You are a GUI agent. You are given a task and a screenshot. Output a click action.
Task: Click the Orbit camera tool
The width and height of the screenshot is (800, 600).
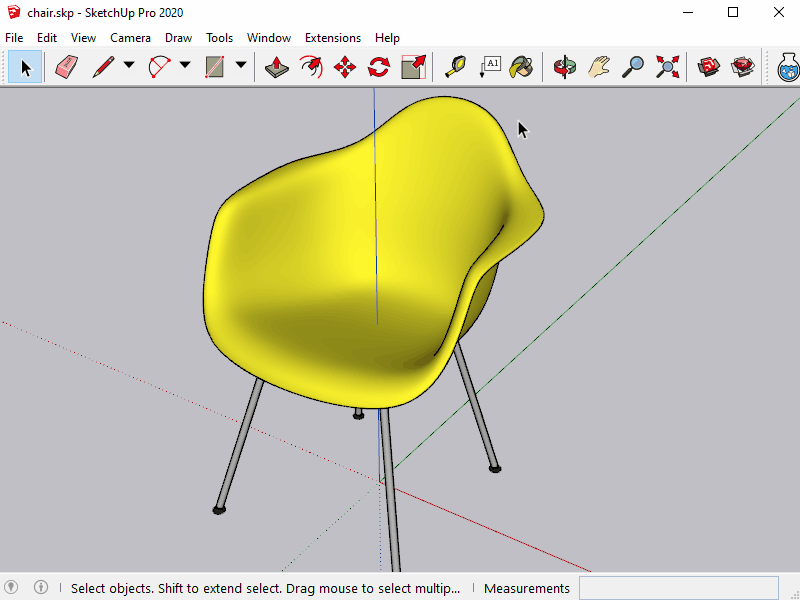(565, 67)
